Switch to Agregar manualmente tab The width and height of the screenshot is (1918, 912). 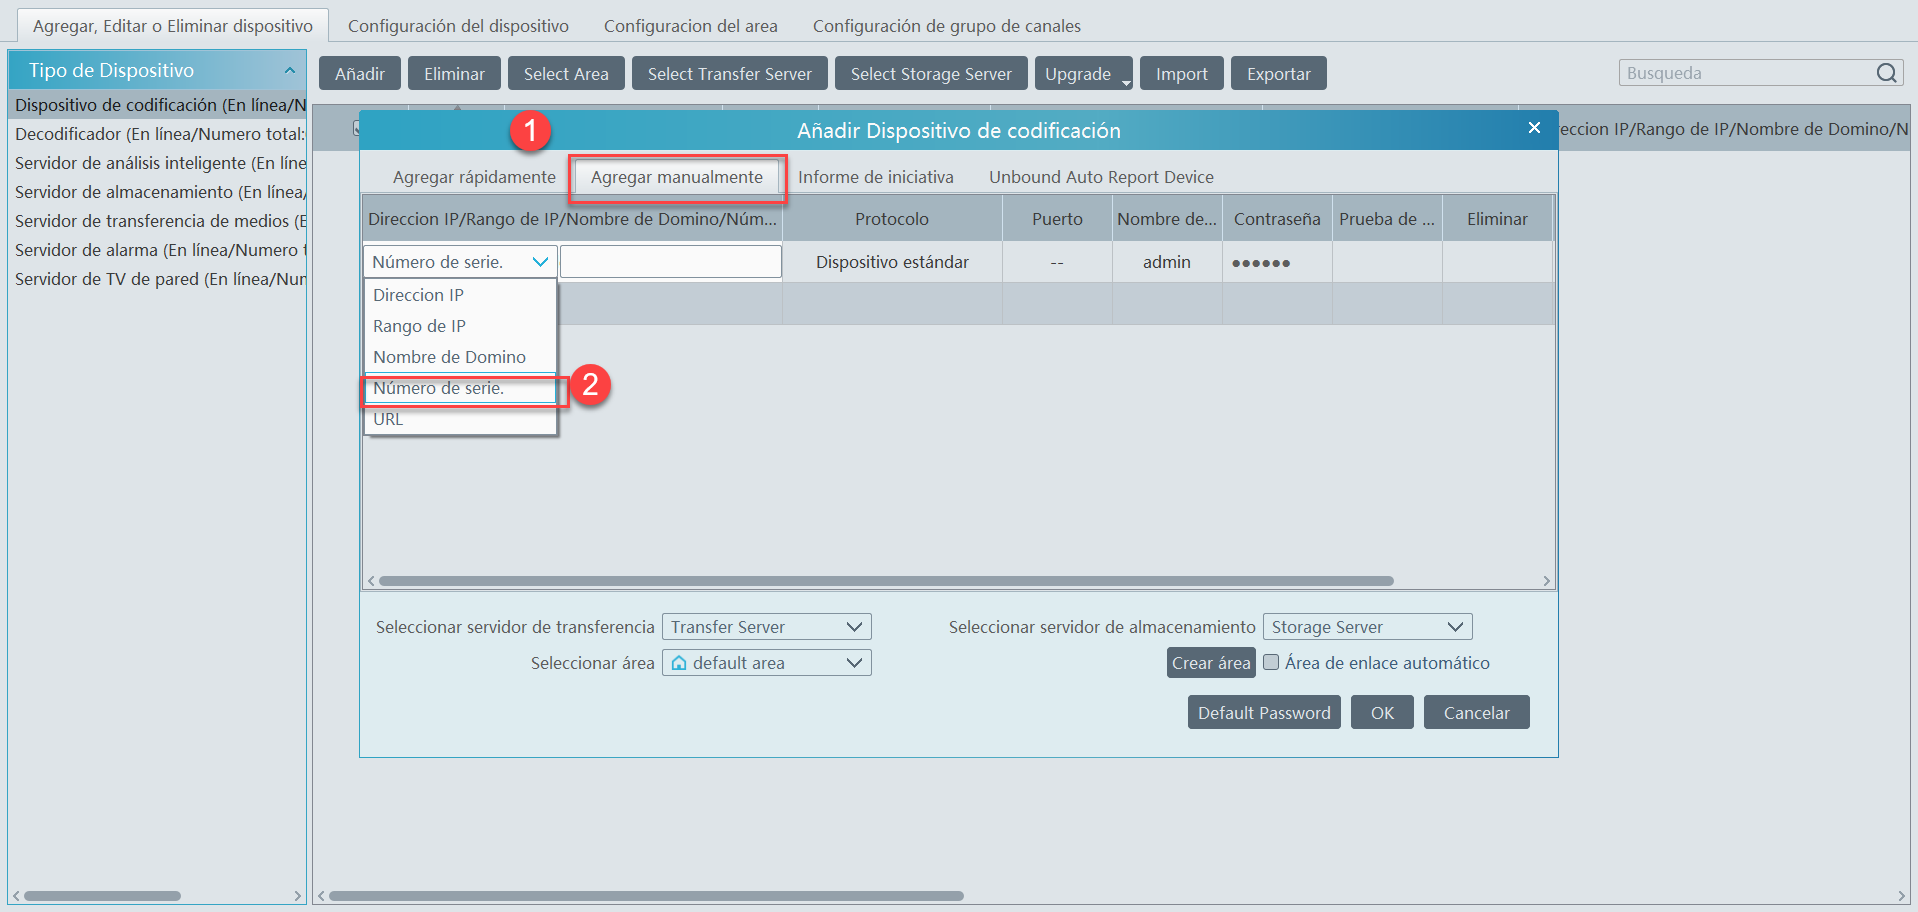(x=676, y=177)
